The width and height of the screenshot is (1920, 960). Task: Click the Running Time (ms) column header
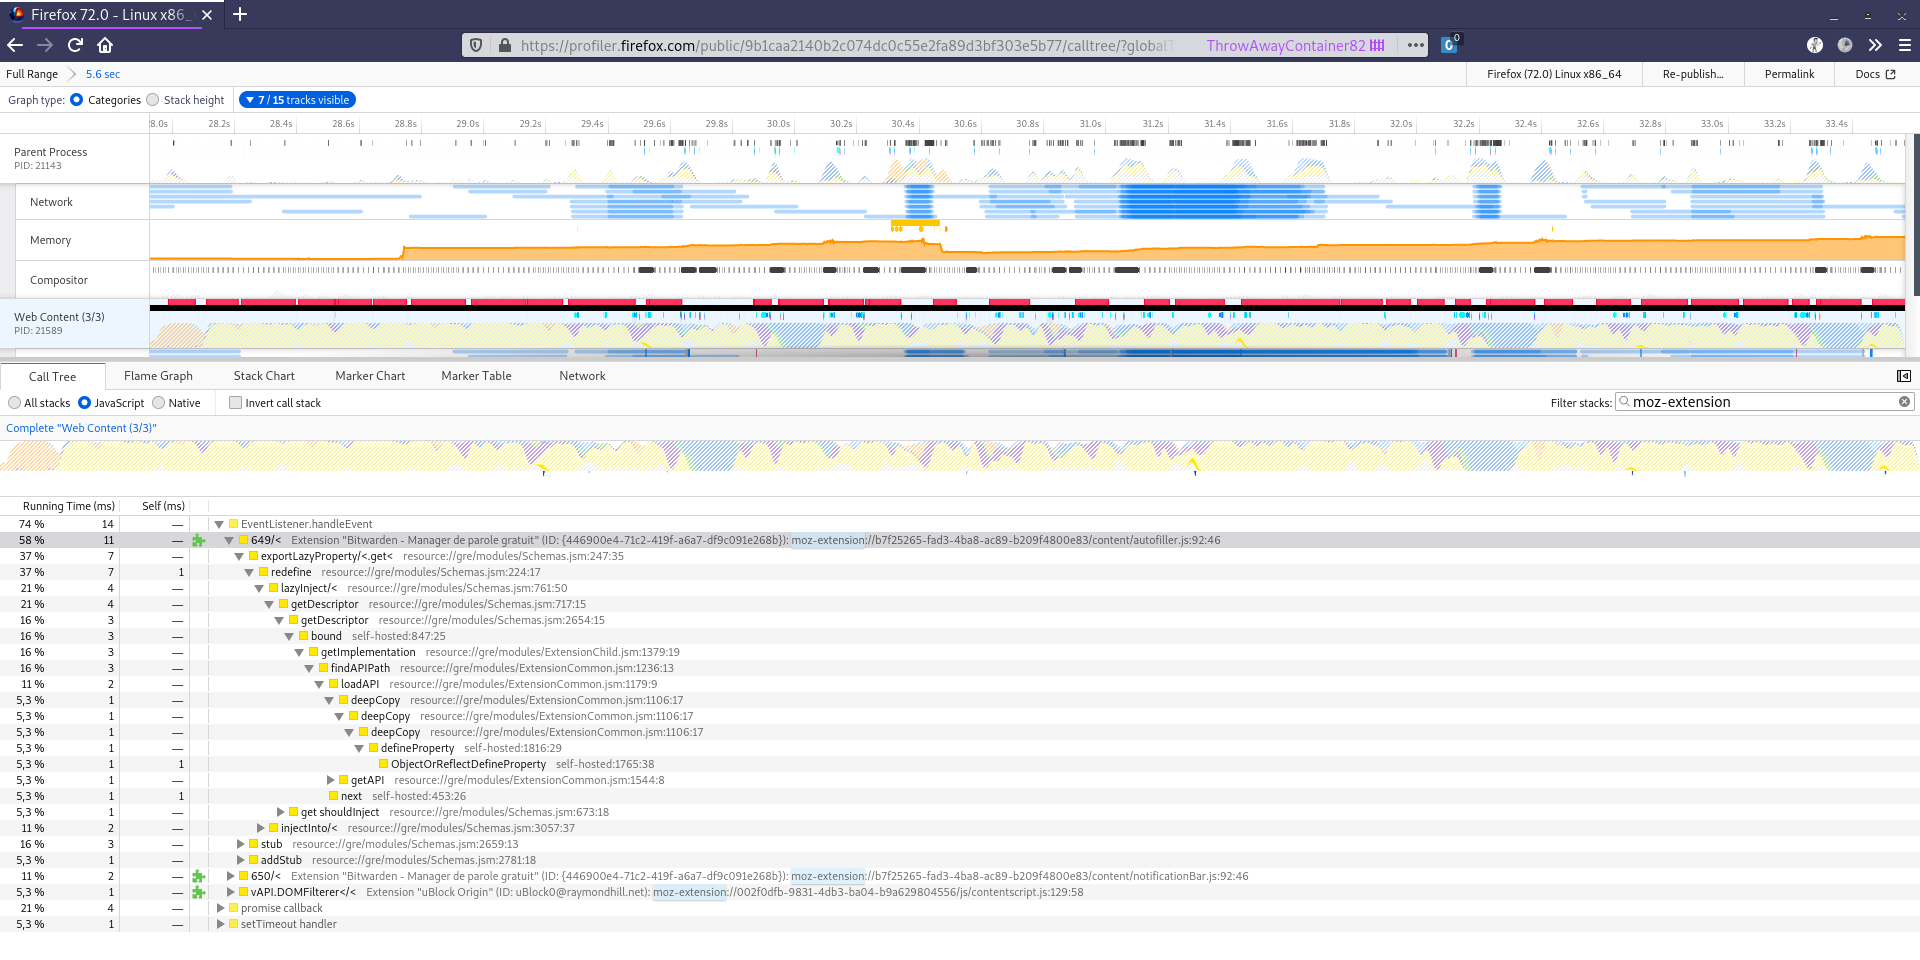tap(69, 506)
